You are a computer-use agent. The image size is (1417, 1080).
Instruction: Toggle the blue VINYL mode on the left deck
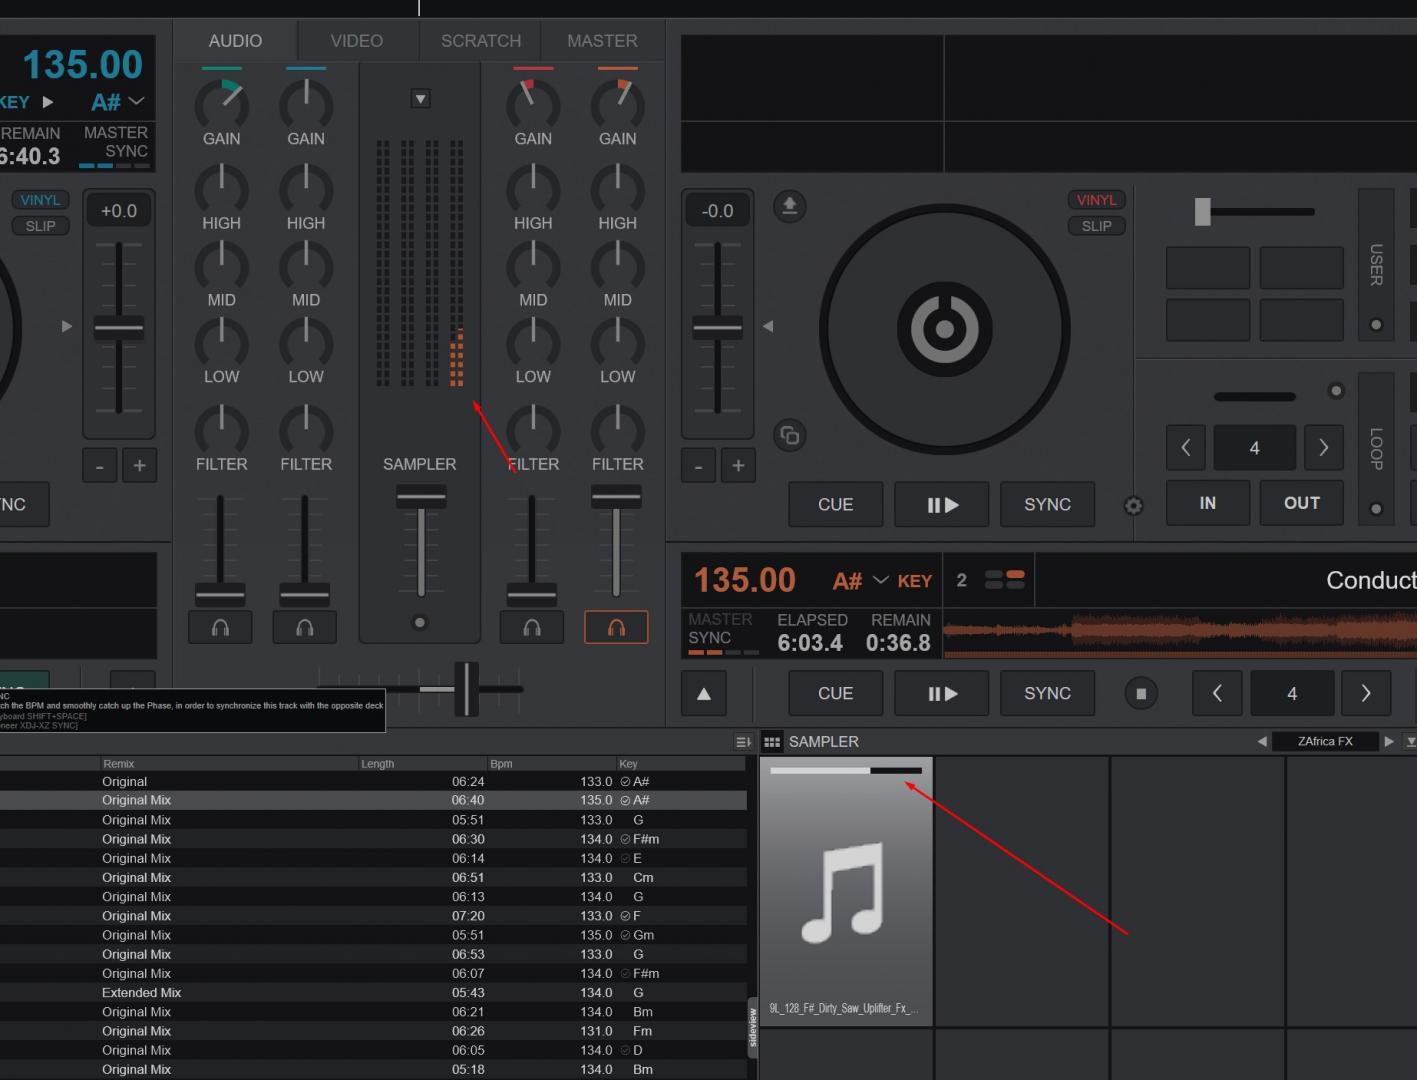click(40, 200)
